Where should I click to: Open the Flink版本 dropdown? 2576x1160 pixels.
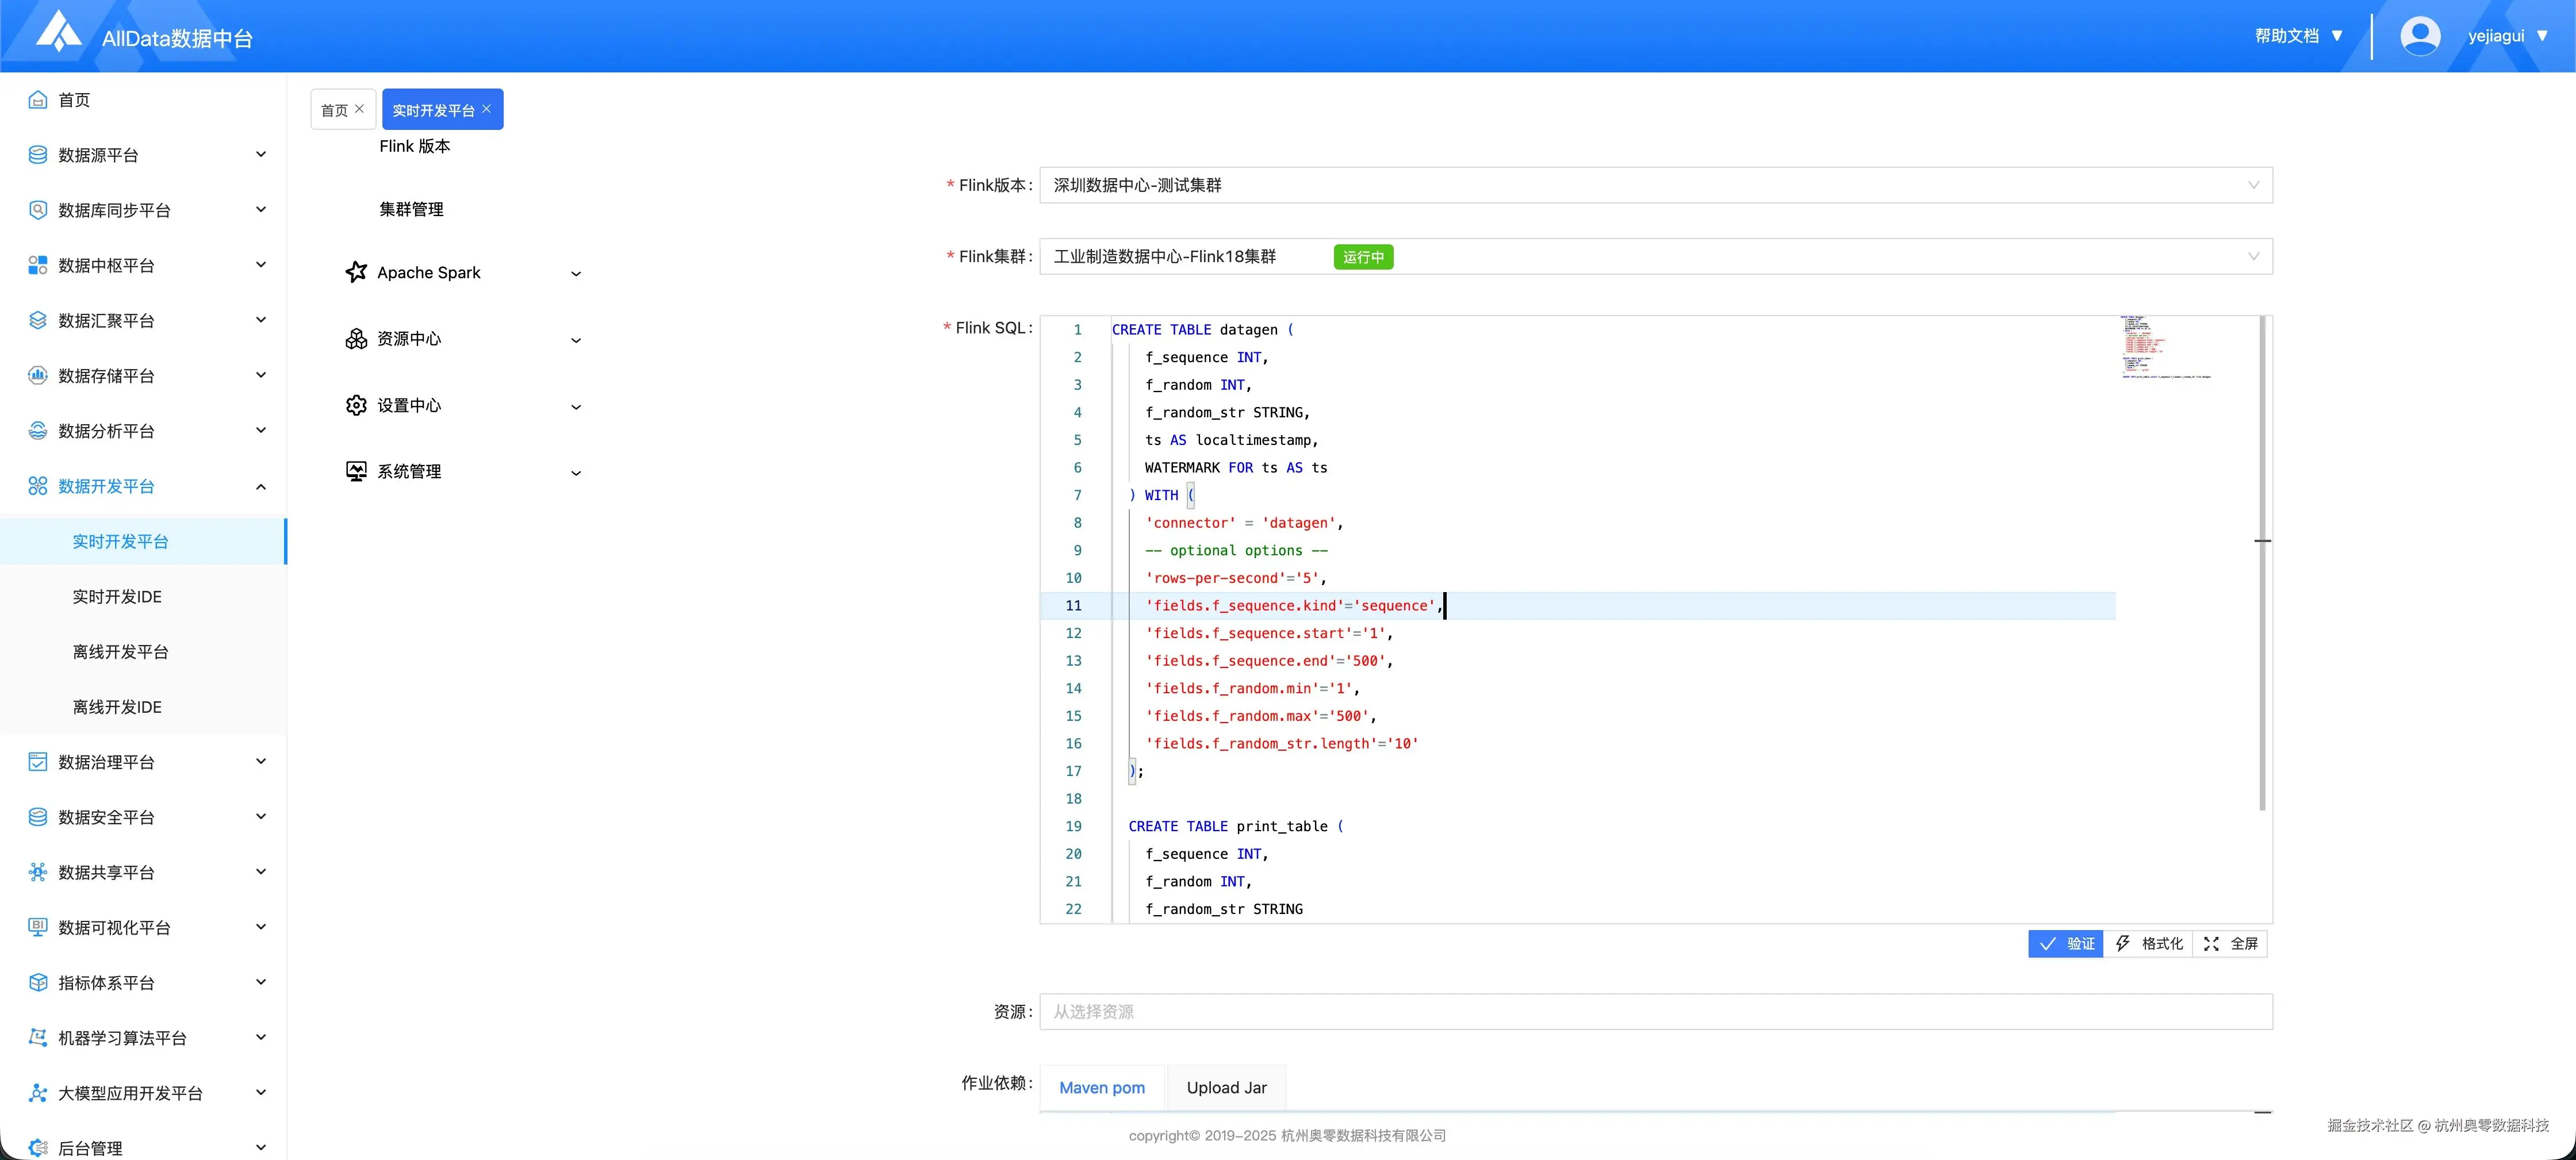point(1655,185)
